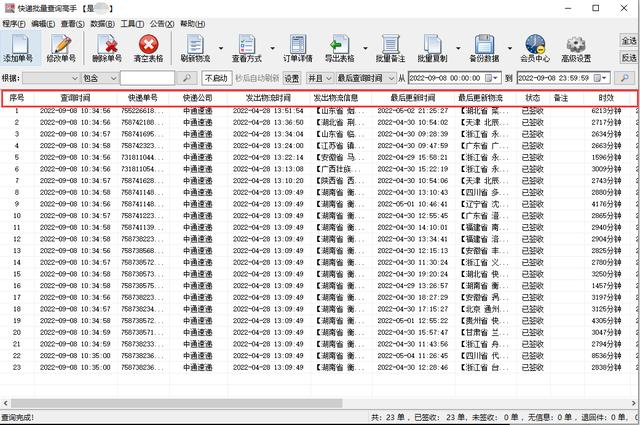Open the 工具(T) menu
The height and width of the screenshot is (425, 640).
[x=132, y=24]
